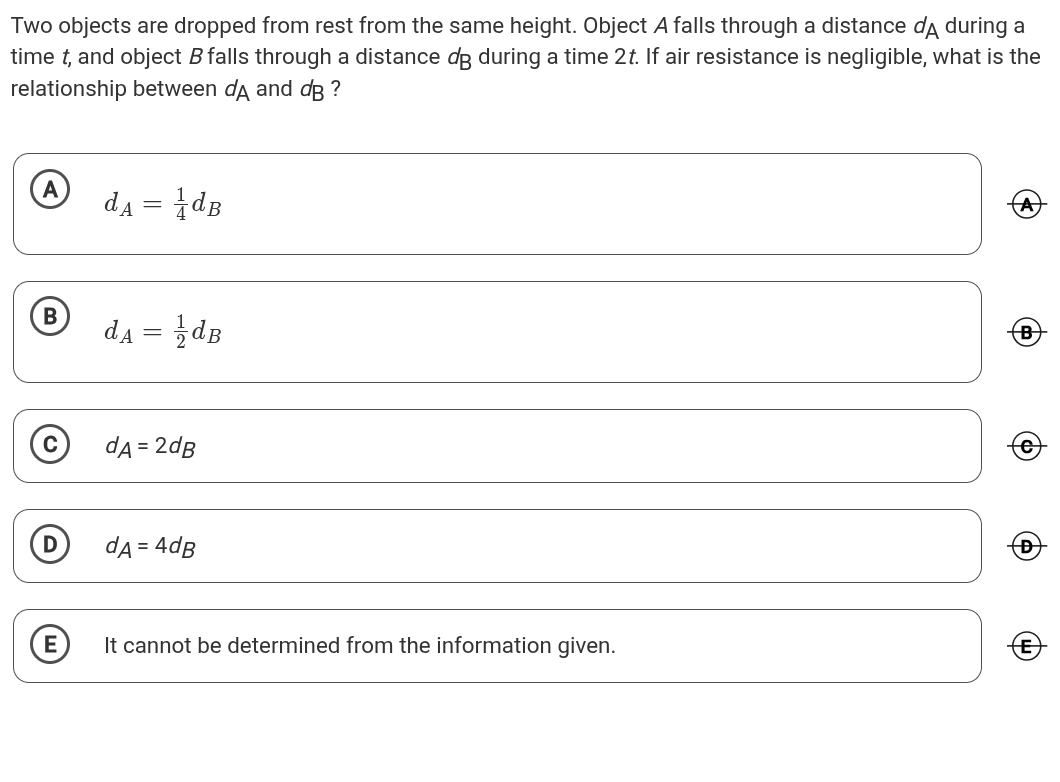Click "It cannot be determined" answer text
The width and height of the screenshot is (1060, 782).
pyautogui.click(x=359, y=646)
